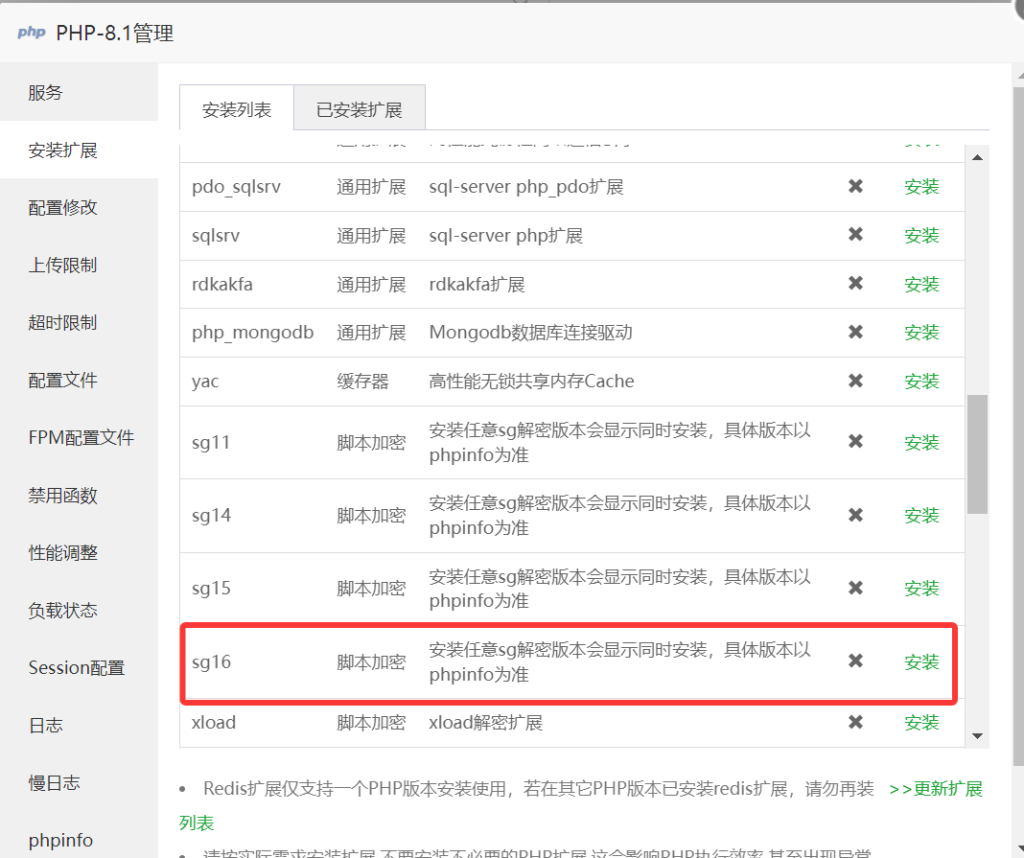Image resolution: width=1024 pixels, height=858 pixels.
Task: Click the PHP logo icon in title bar
Action: (x=31, y=33)
